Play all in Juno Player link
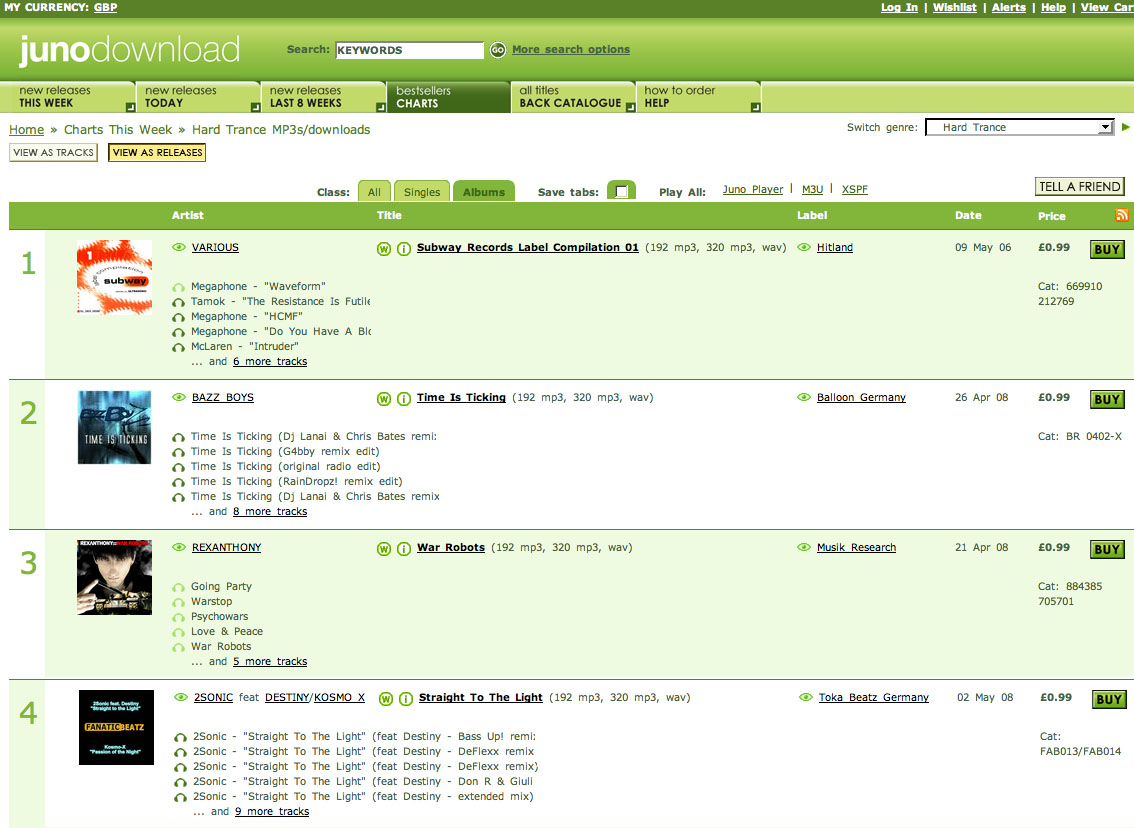 [x=752, y=189]
